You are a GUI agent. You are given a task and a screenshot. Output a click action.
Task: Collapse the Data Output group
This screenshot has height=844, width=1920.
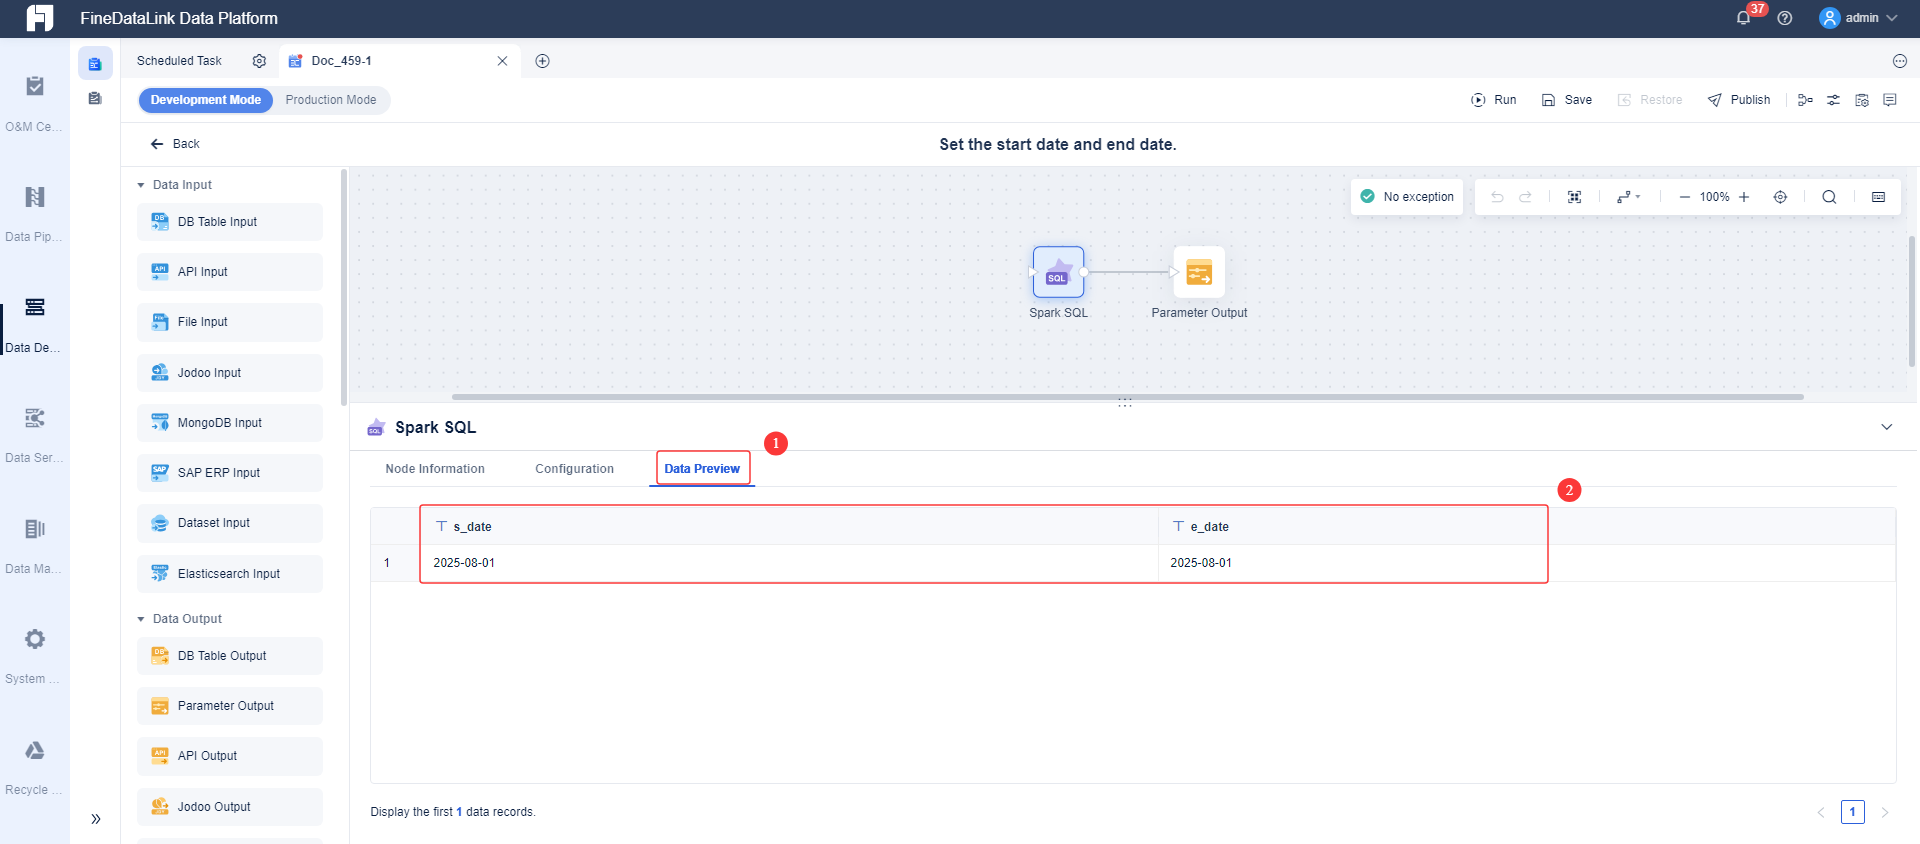pos(141,619)
